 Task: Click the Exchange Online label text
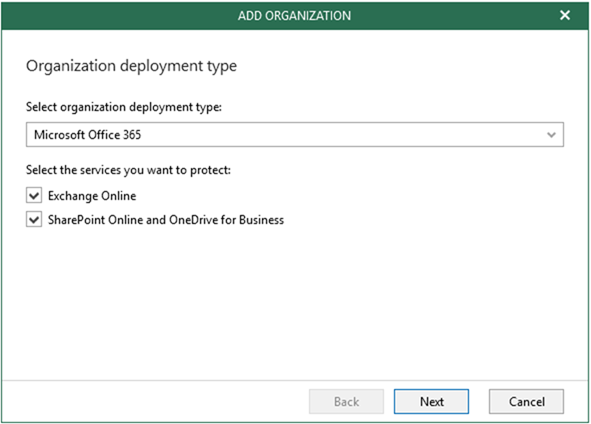pyautogui.click(x=92, y=196)
